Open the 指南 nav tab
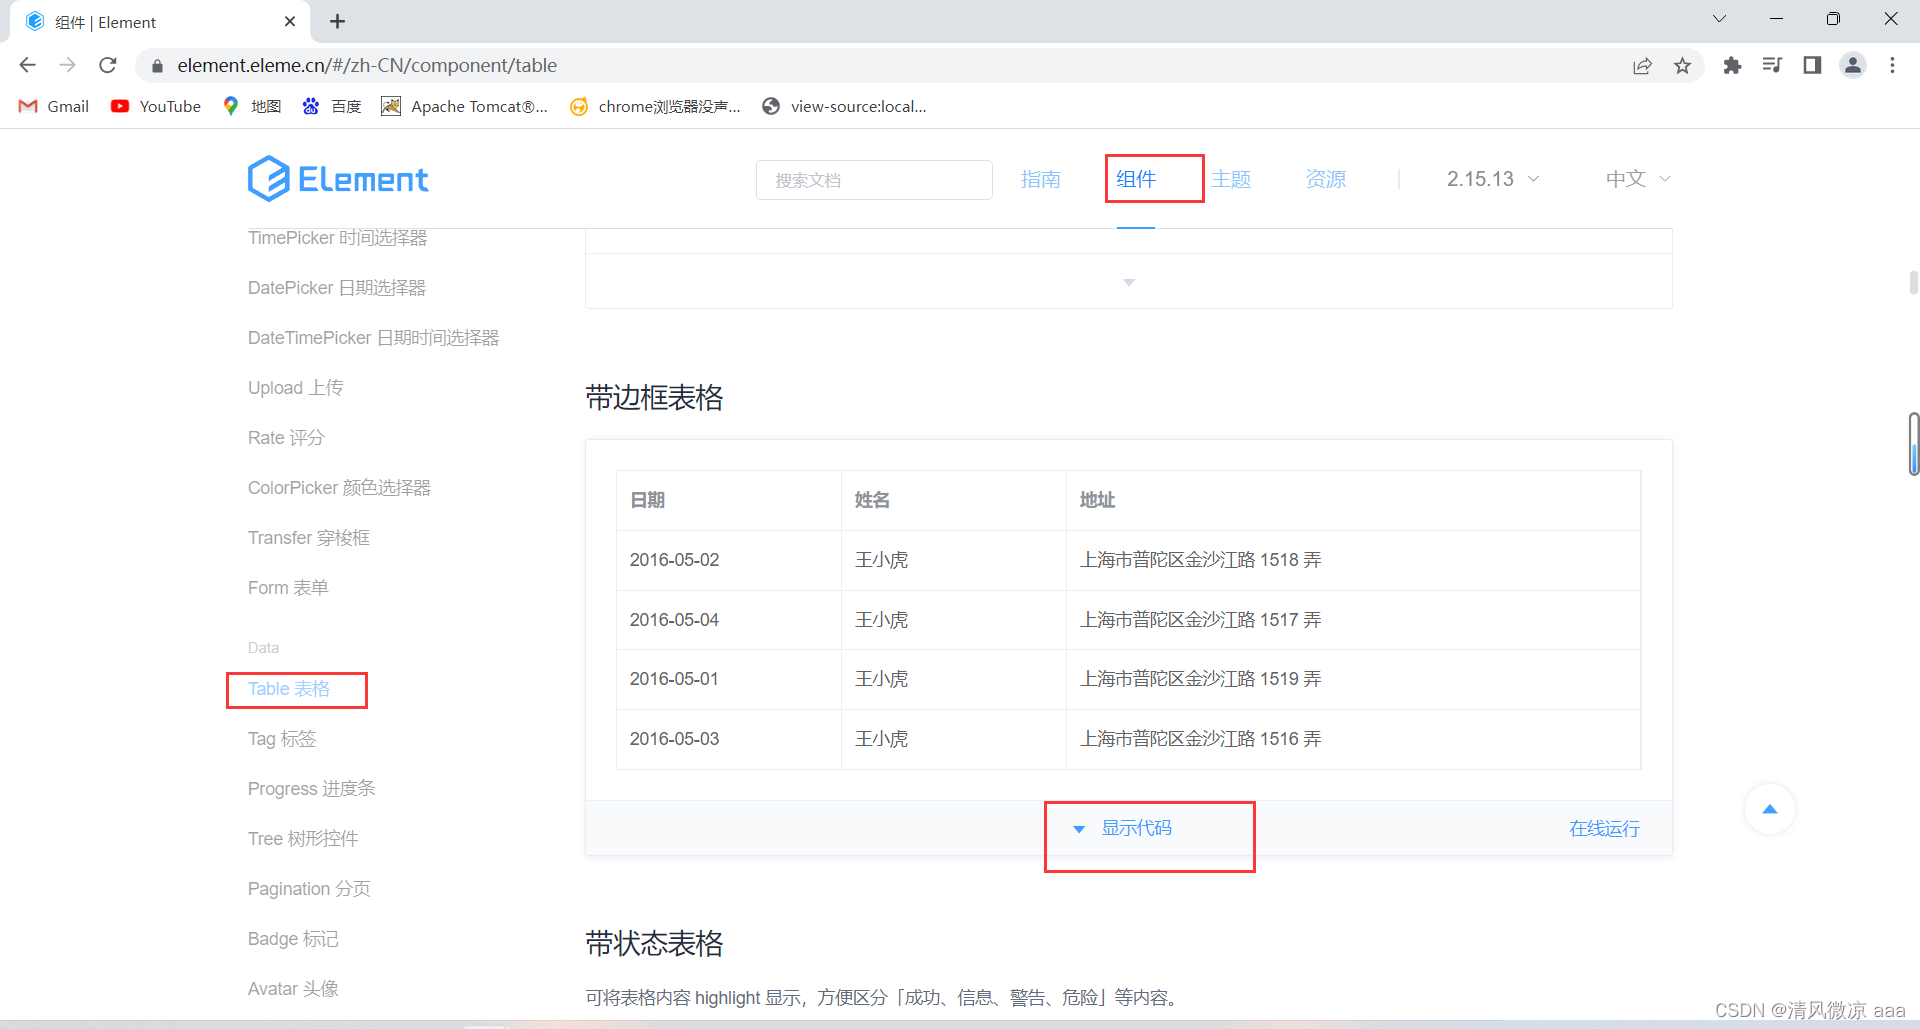Viewport: 1920px width, 1029px height. point(1041,179)
